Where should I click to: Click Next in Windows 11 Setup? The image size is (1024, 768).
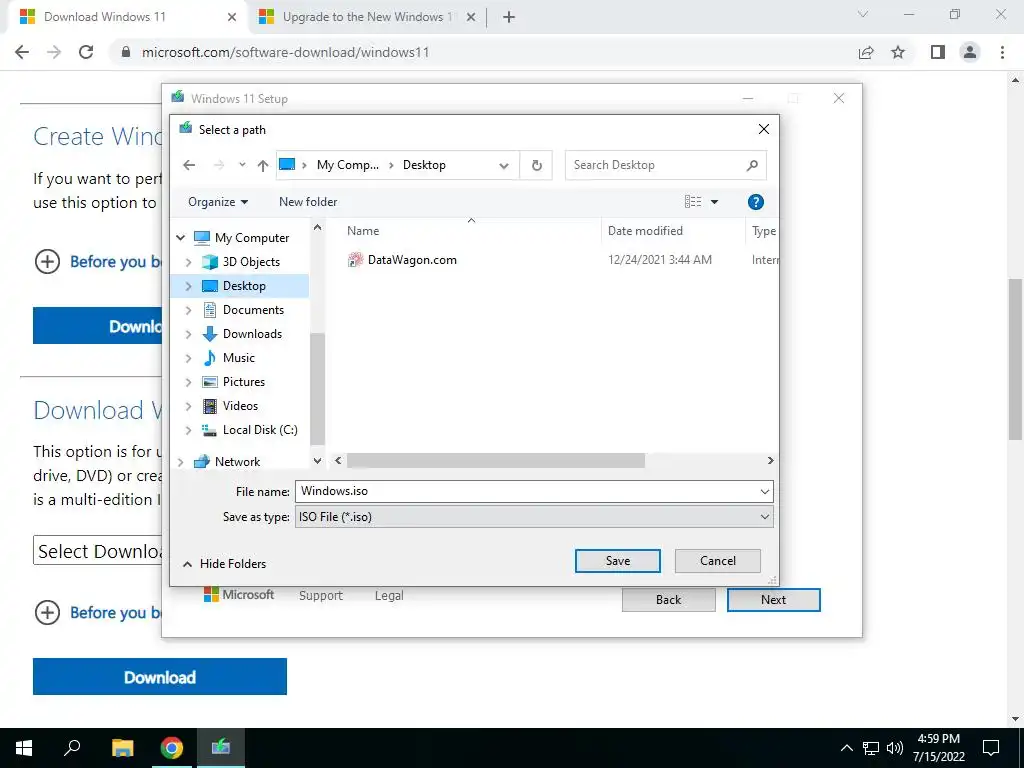tap(773, 600)
